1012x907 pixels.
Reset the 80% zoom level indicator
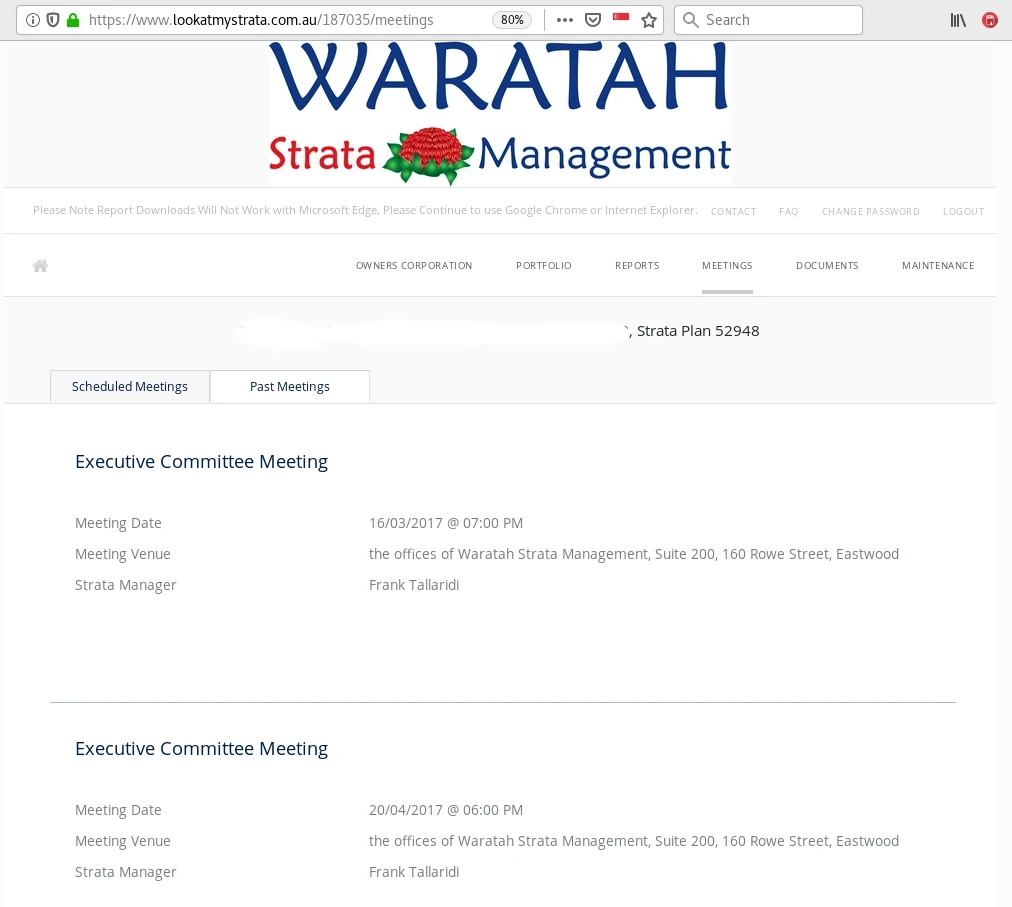(512, 20)
